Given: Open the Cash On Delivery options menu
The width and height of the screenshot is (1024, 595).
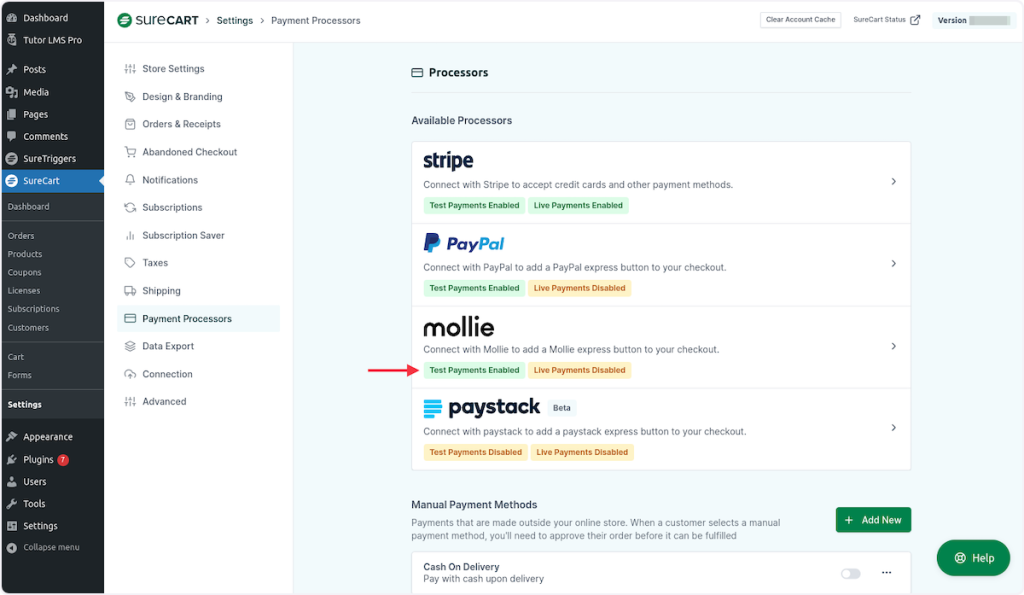Looking at the screenshot, I should (886, 573).
